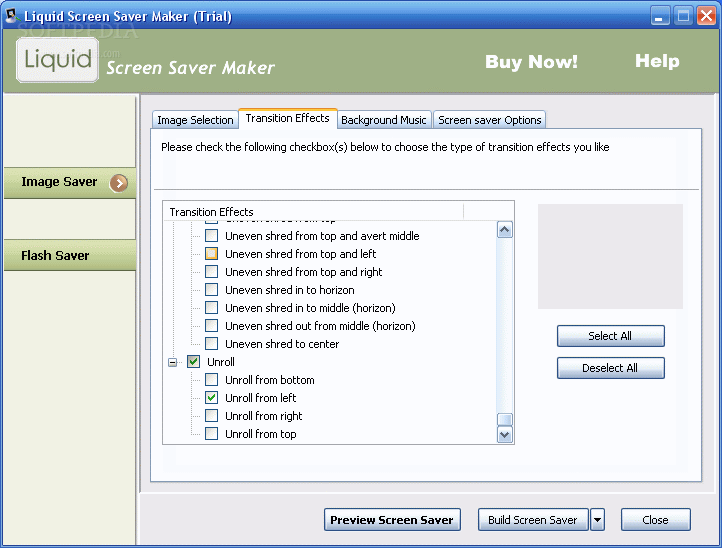Click Build Screen Saver button

533,520
